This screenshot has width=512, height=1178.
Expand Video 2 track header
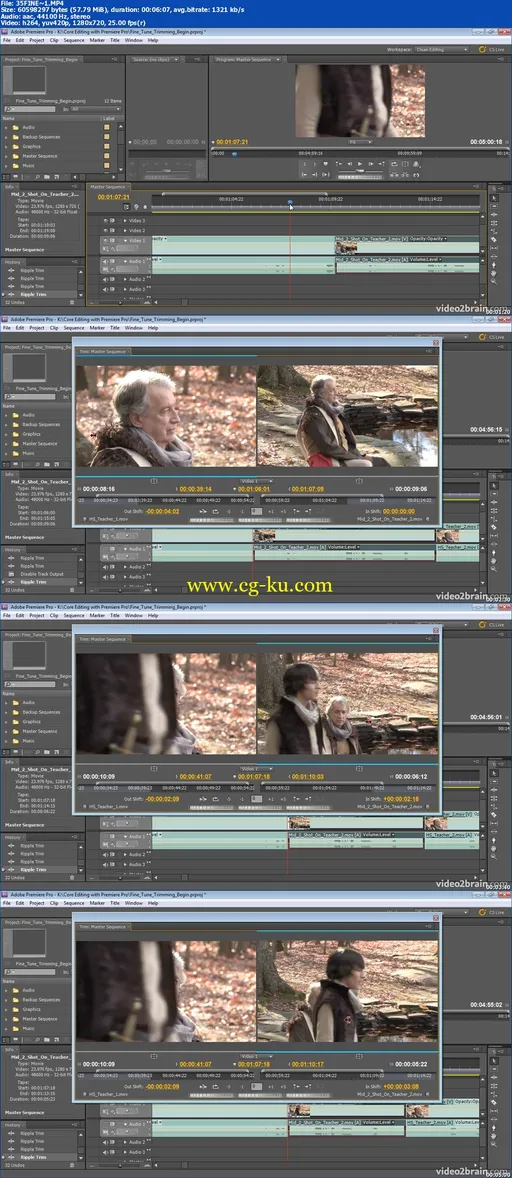click(x=125, y=231)
